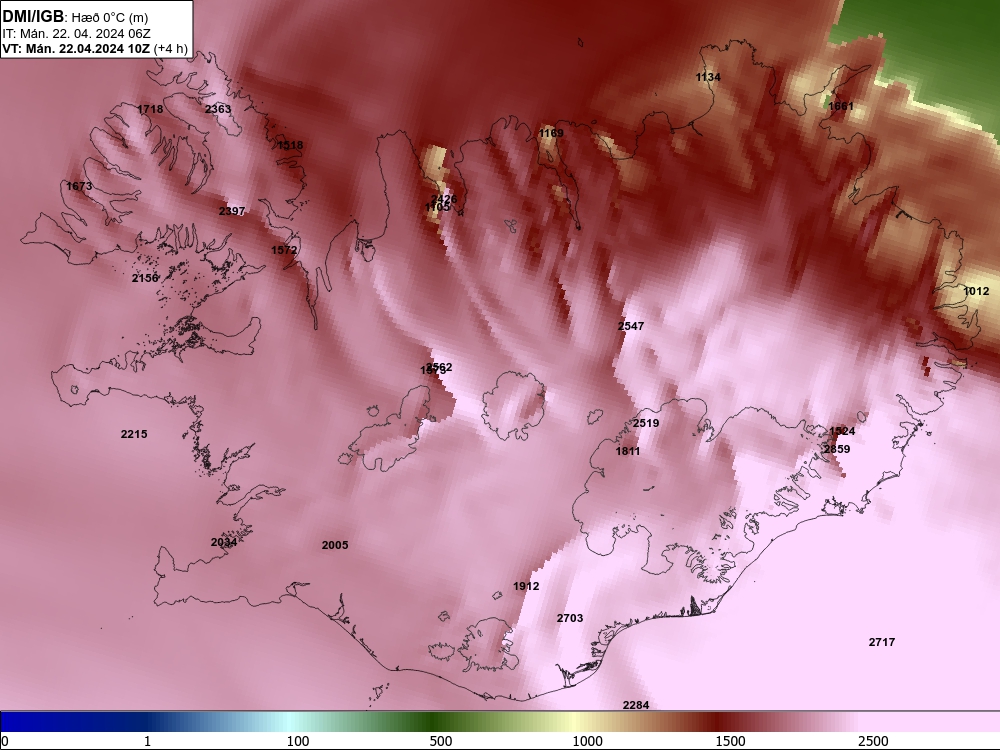The height and width of the screenshot is (750, 1000).
Task: Click the 2284 label near bottom edge
Action: tap(636, 705)
